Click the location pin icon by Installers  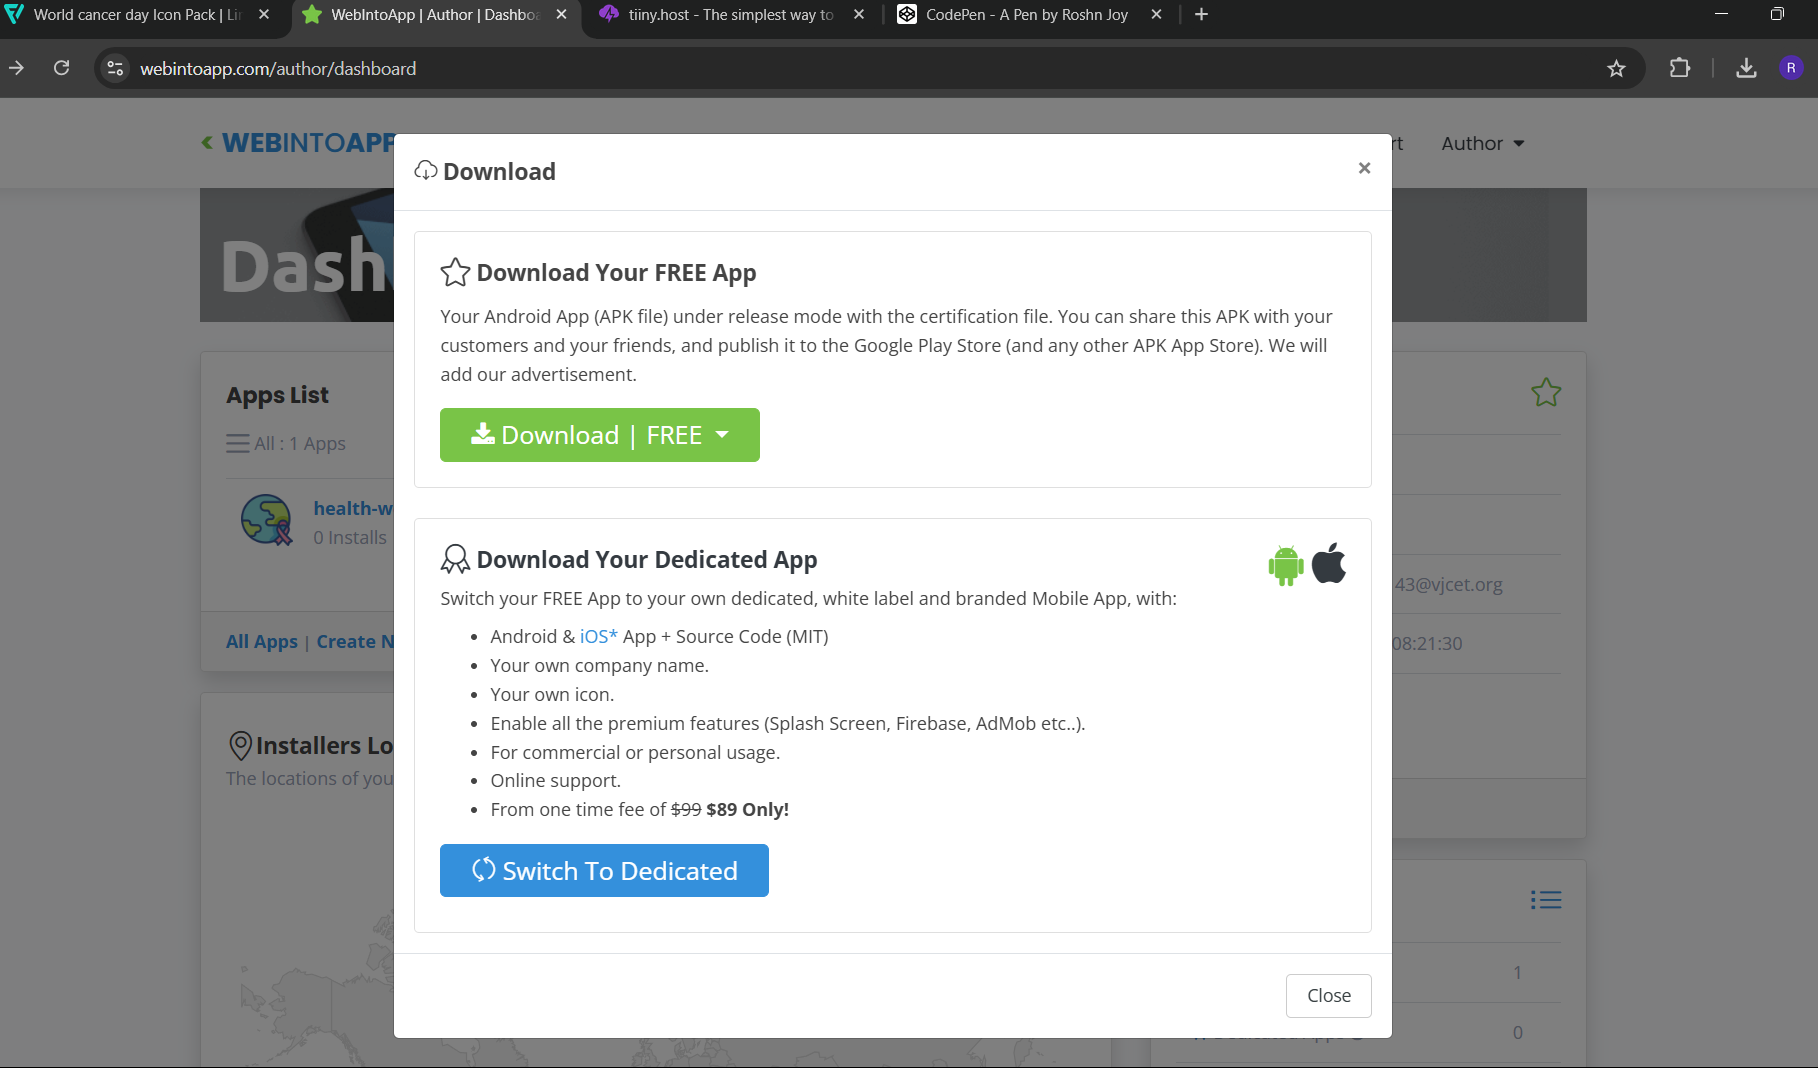coord(240,745)
